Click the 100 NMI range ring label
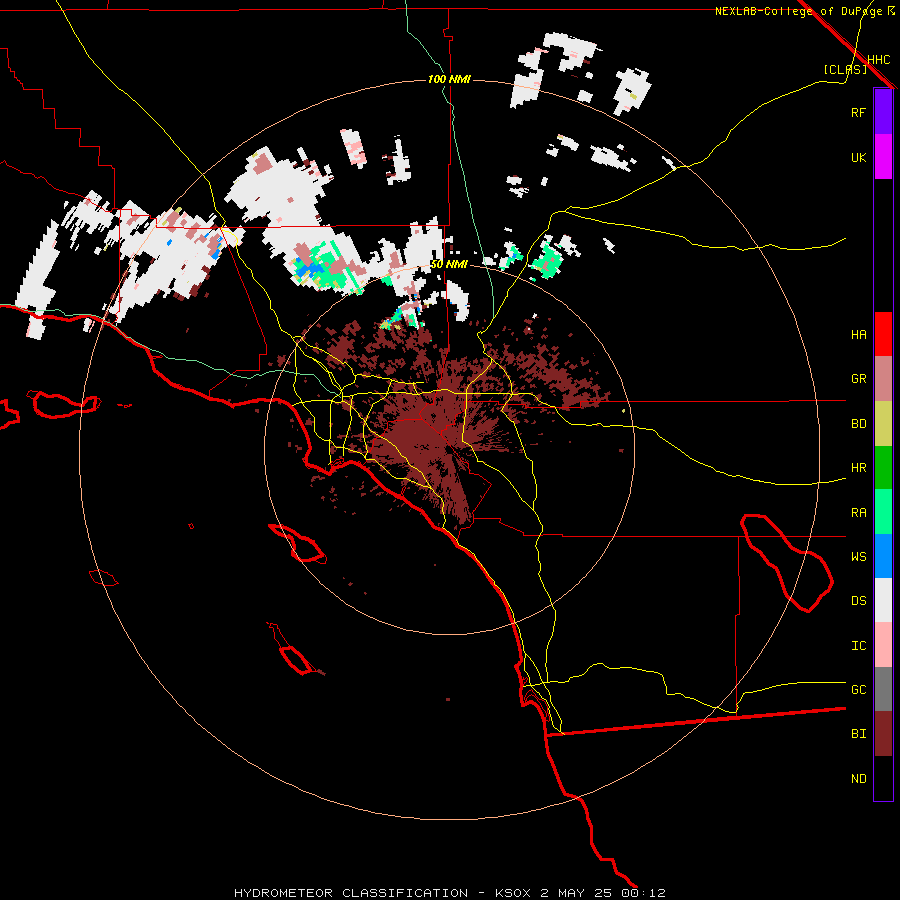This screenshot has height=900, width=900. (x=449, y=79)
